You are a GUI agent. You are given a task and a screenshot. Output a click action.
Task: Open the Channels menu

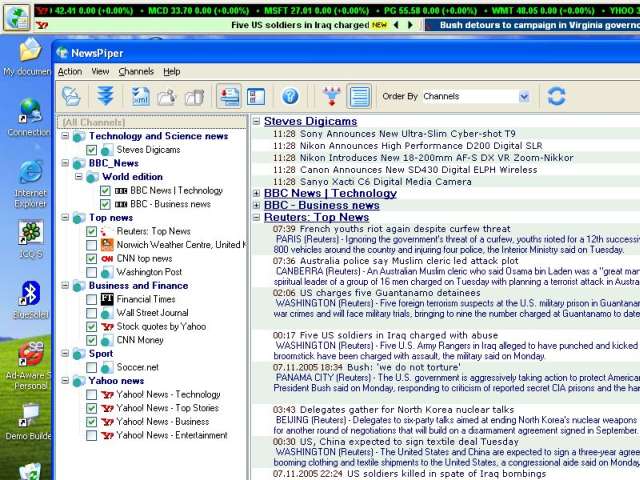pyautogui.click(x=136, y=72)
